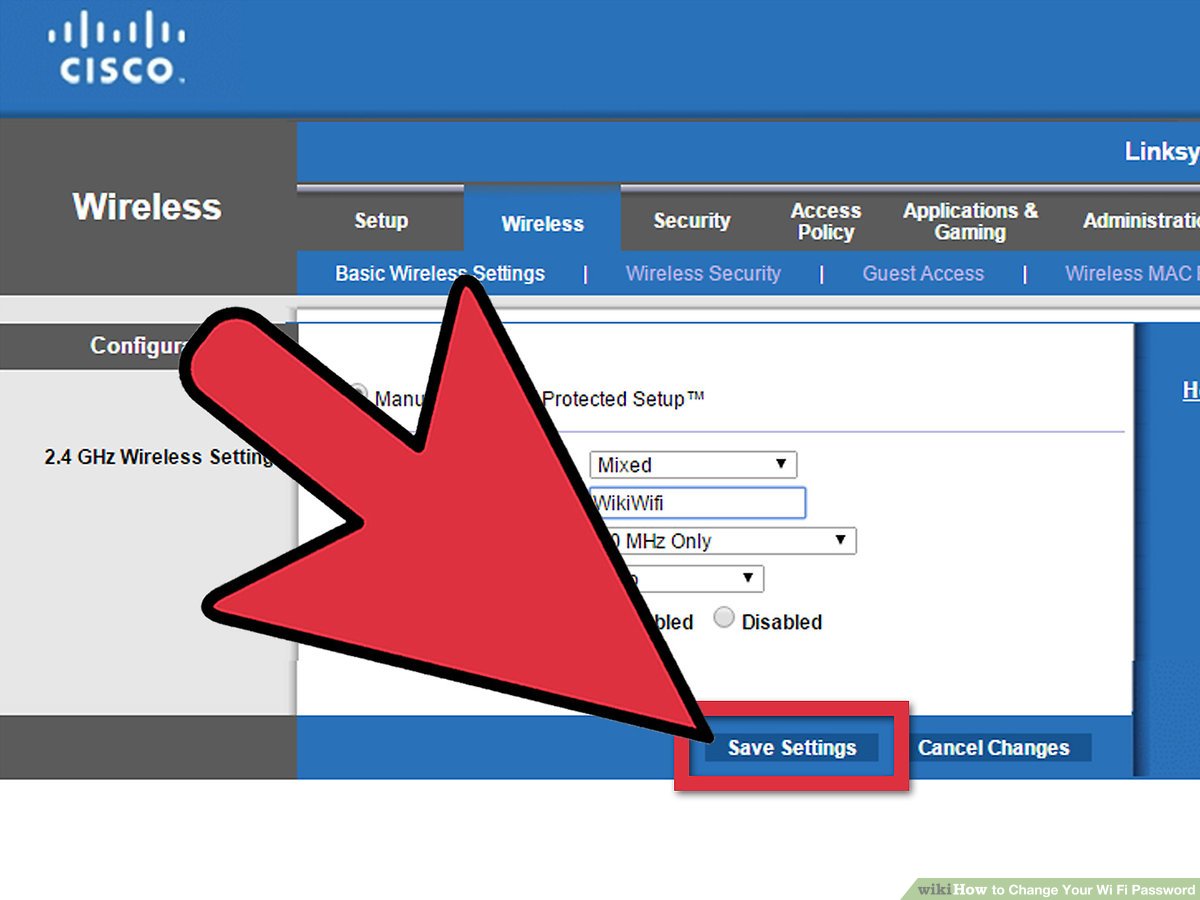Open the Wireless MAC Filter page
The height and width of the screenshot is (900, 1200).
click(x=1131, y=273)
